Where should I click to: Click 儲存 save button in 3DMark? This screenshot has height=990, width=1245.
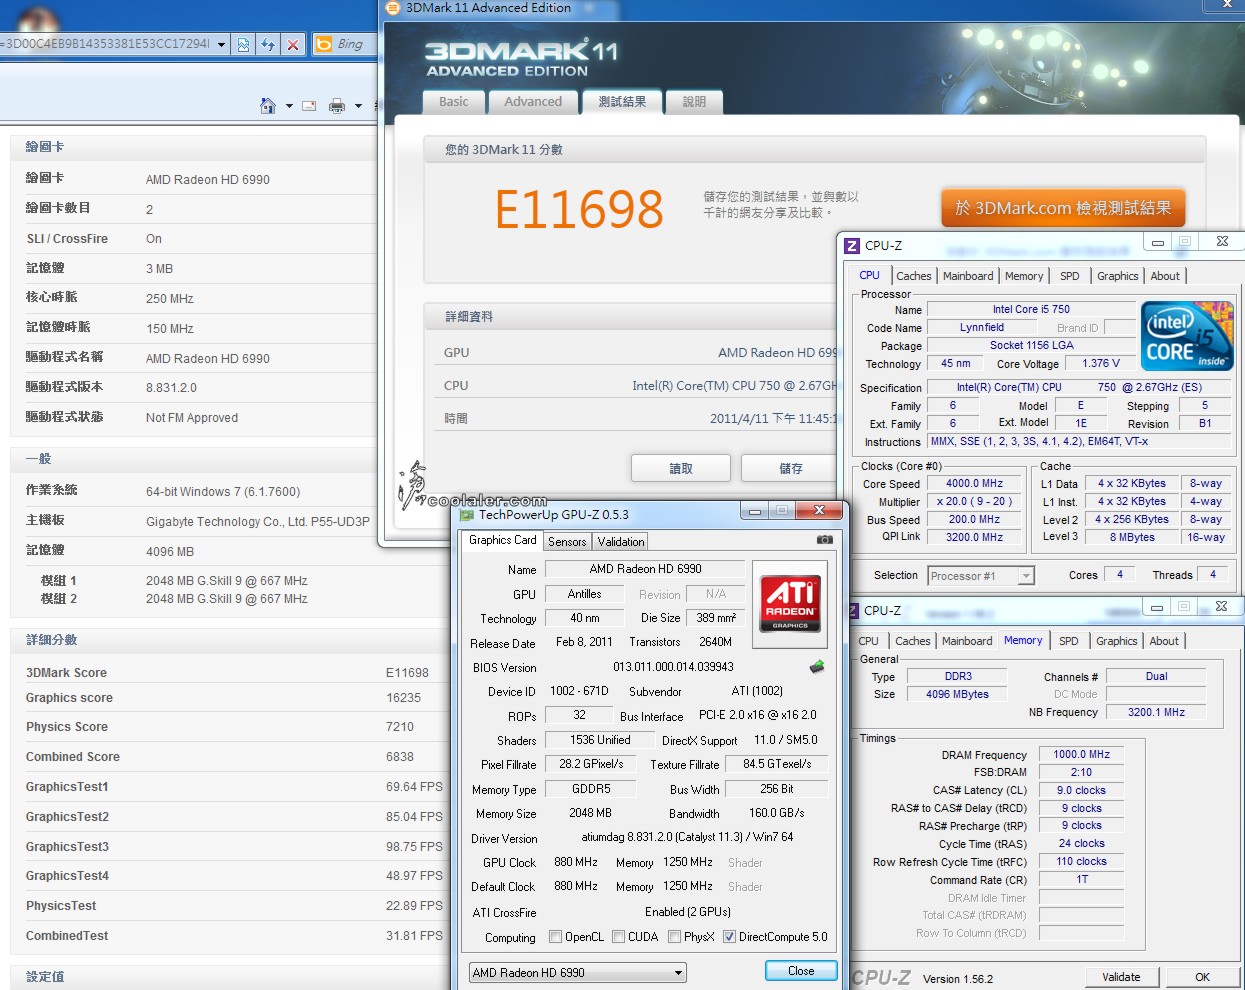click(790, 468)
